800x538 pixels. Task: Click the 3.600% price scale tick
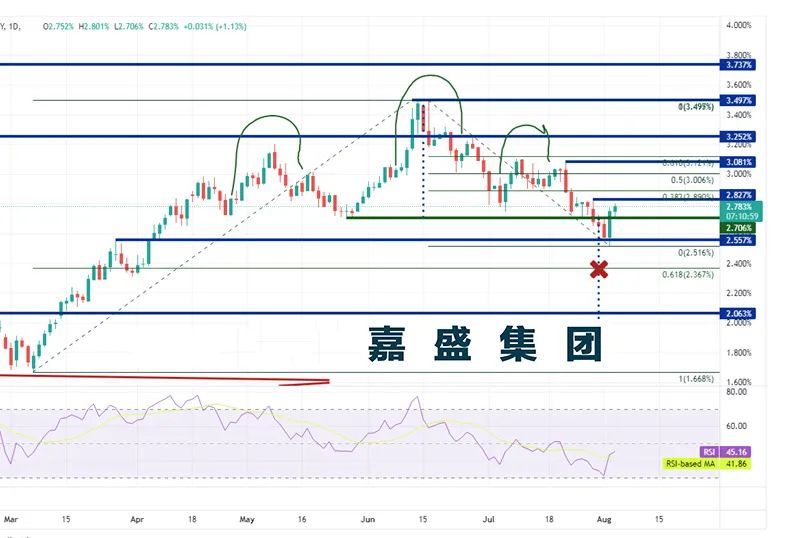(x=739, y=85)
